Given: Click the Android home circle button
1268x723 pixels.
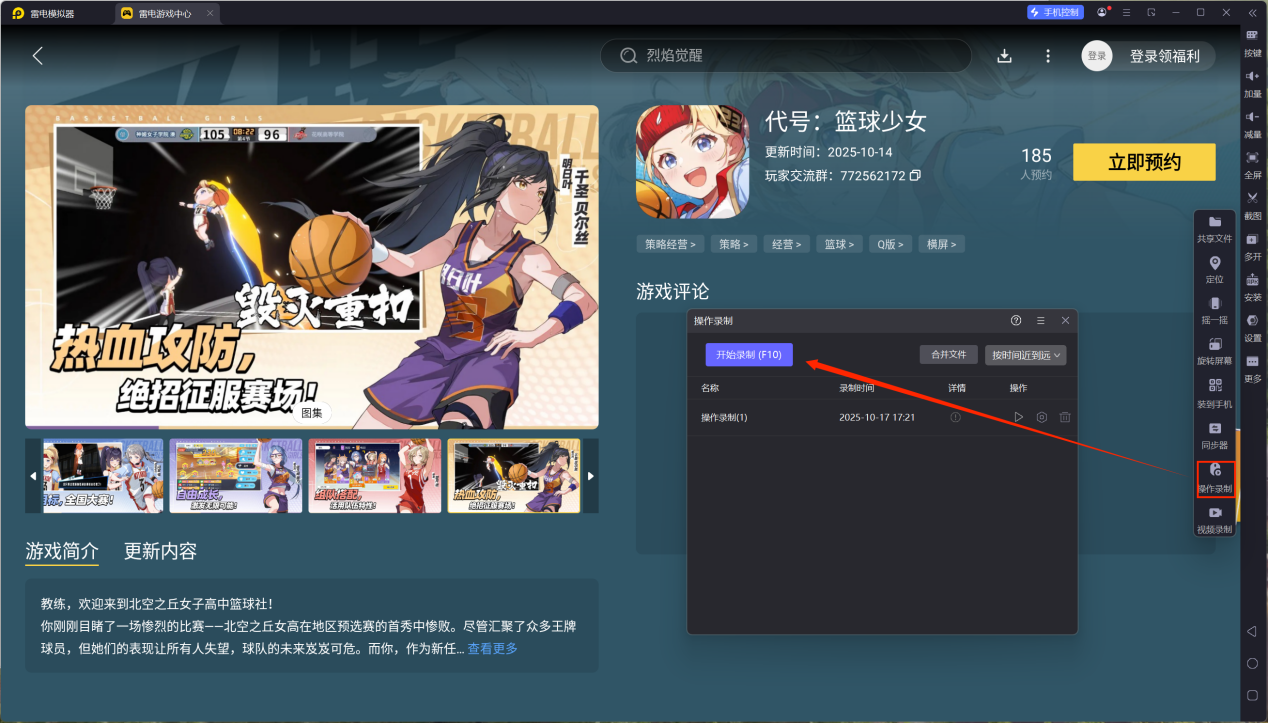Looking at the screenshot, I should click(x=1252, y=664).
